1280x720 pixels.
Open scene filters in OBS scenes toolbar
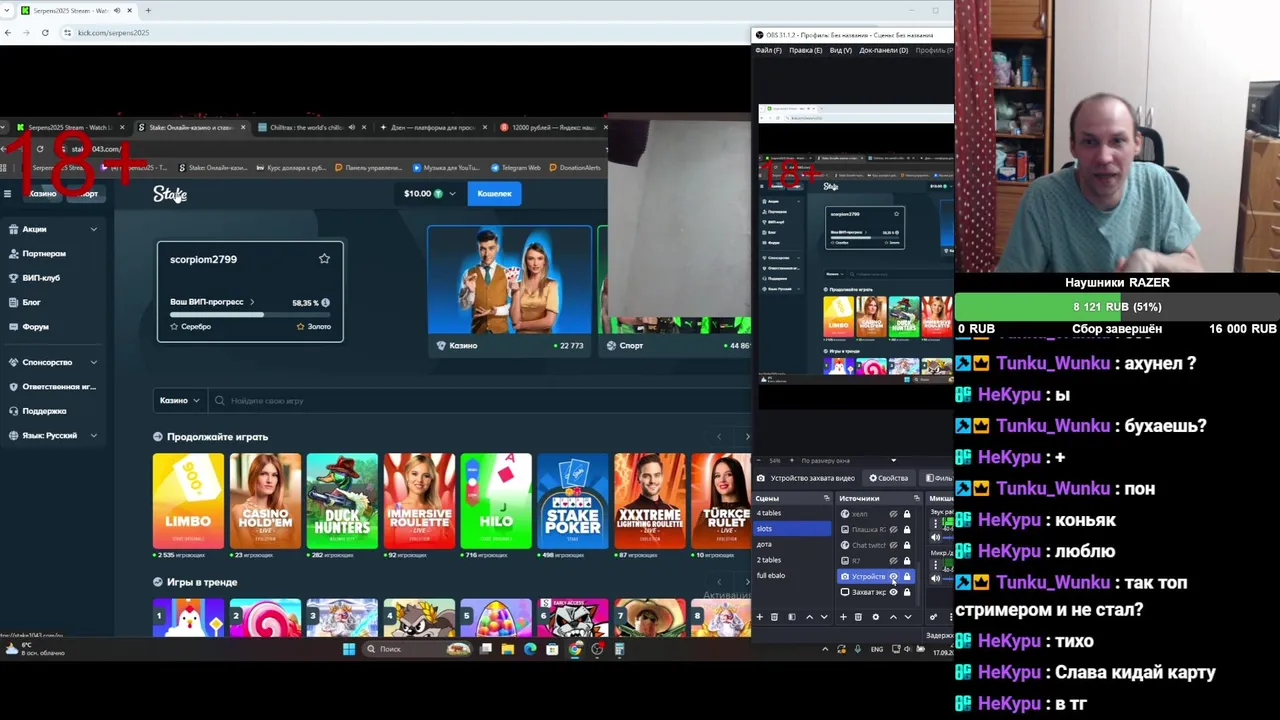click(792, 617)
